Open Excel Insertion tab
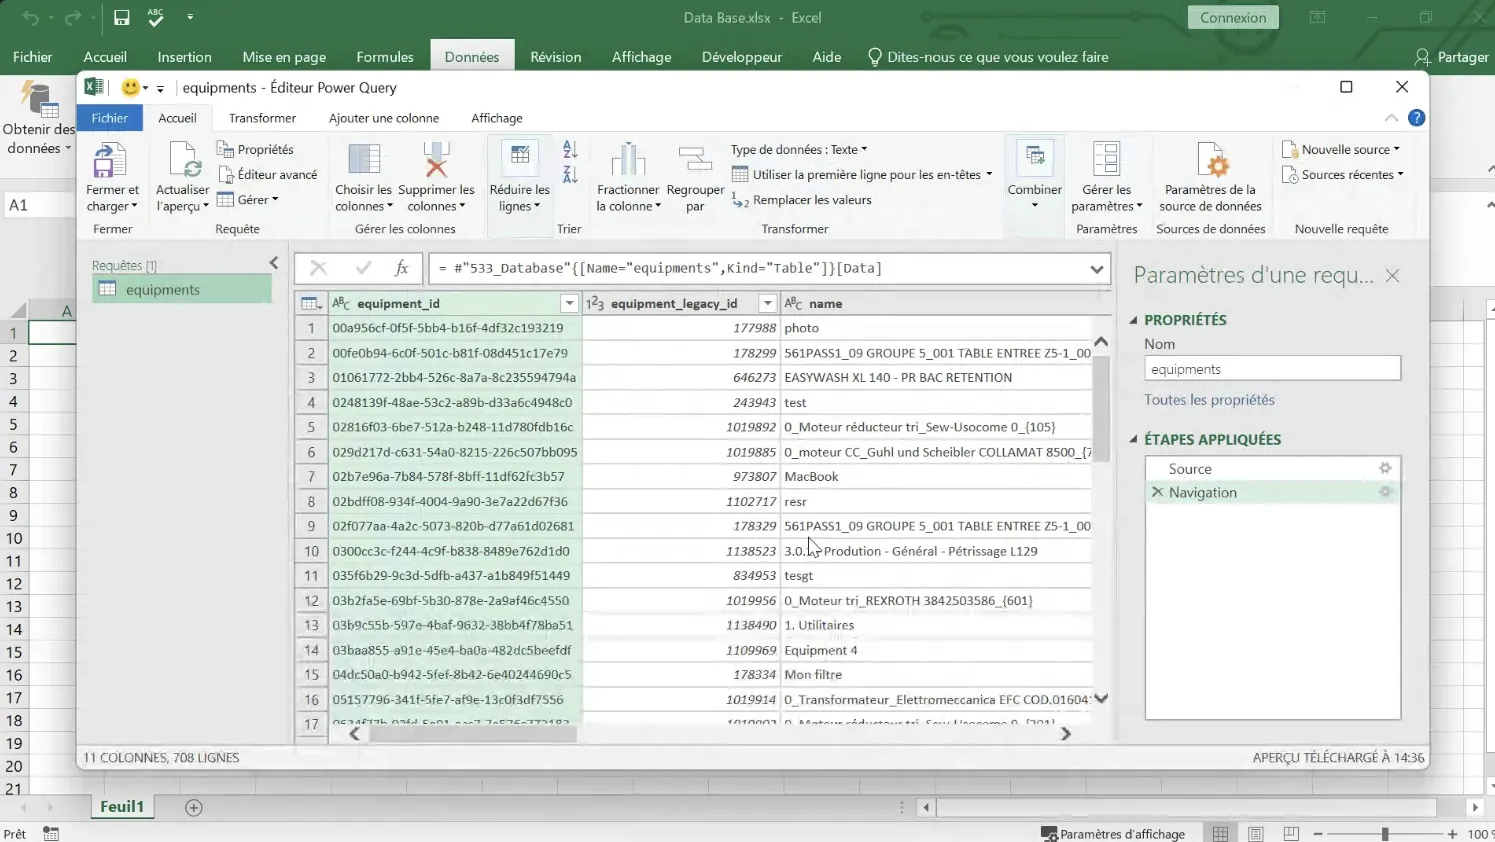The image size is (1495, 842). point(185,57)
